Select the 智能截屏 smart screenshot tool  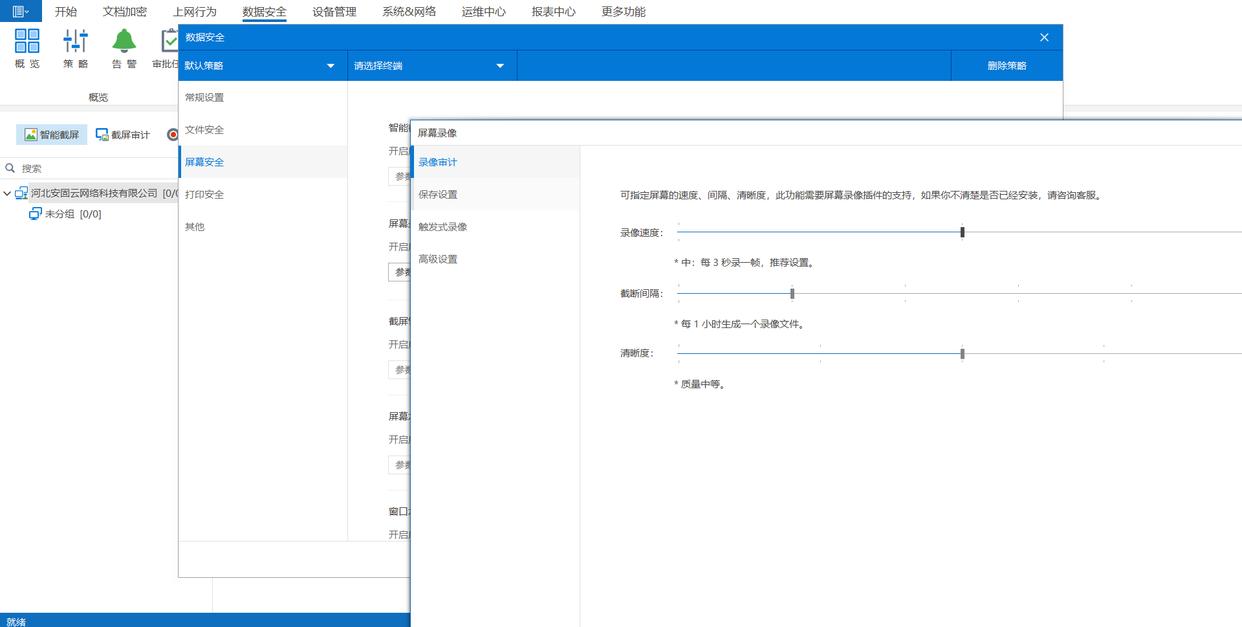pos(52,134)
